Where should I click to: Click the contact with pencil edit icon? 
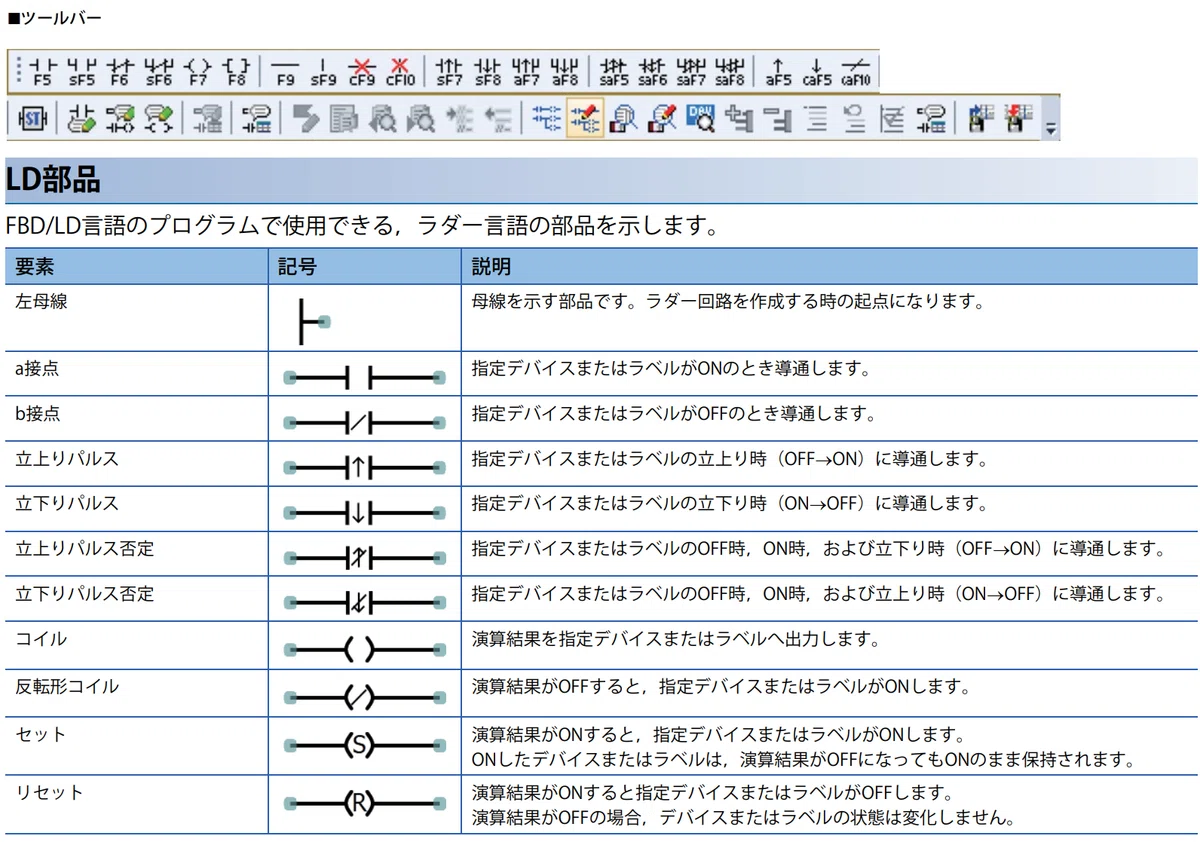point(84,119)
